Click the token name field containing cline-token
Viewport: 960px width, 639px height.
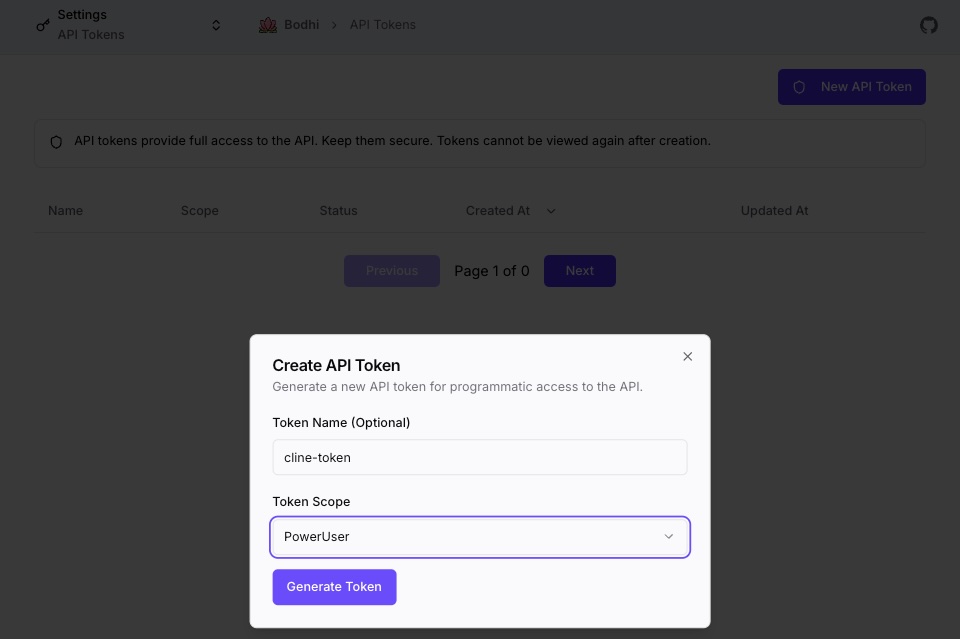coord(479,457)
